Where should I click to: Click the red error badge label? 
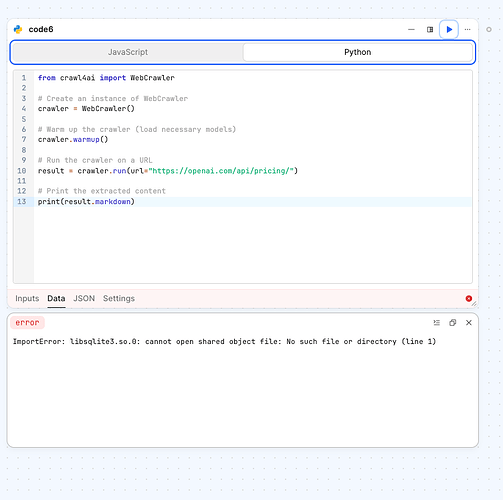click(27, 323)
